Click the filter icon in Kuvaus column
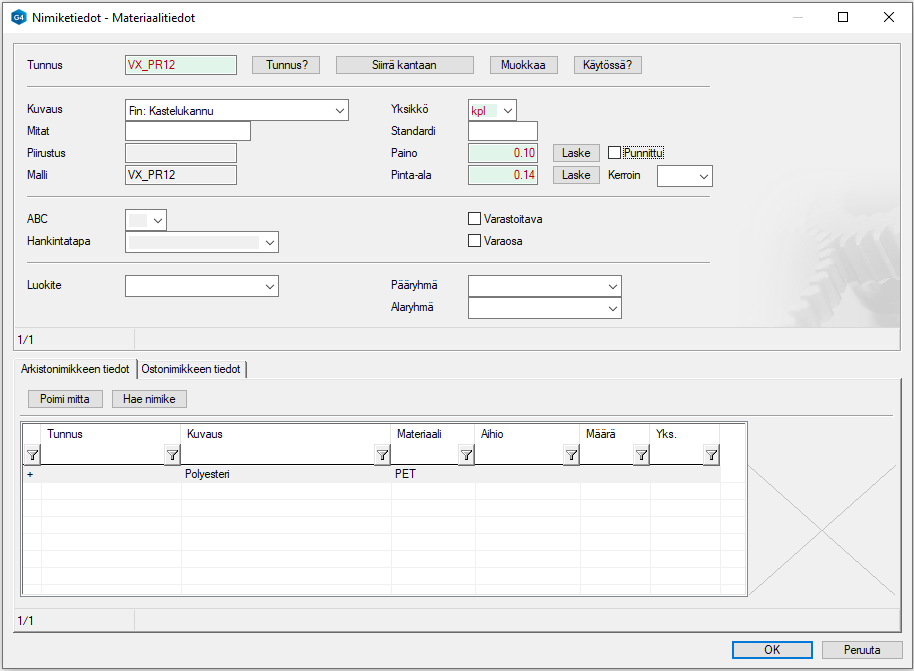This screenshot has width=914, height=671. (381, 455)
